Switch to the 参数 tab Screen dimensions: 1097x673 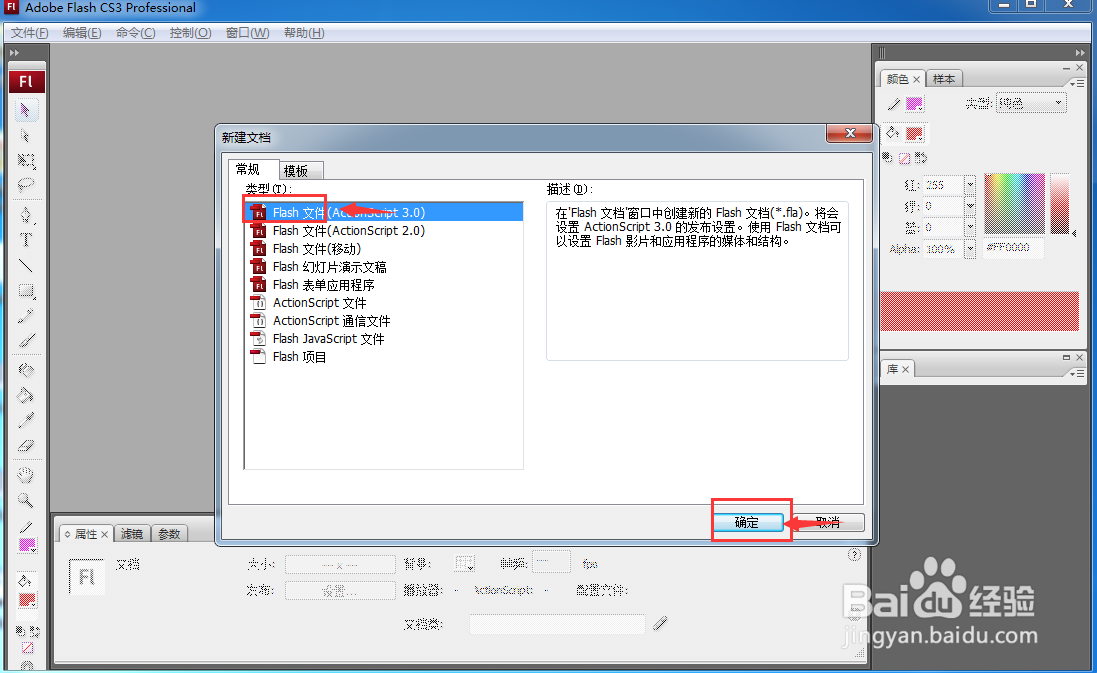click(169, 534)
